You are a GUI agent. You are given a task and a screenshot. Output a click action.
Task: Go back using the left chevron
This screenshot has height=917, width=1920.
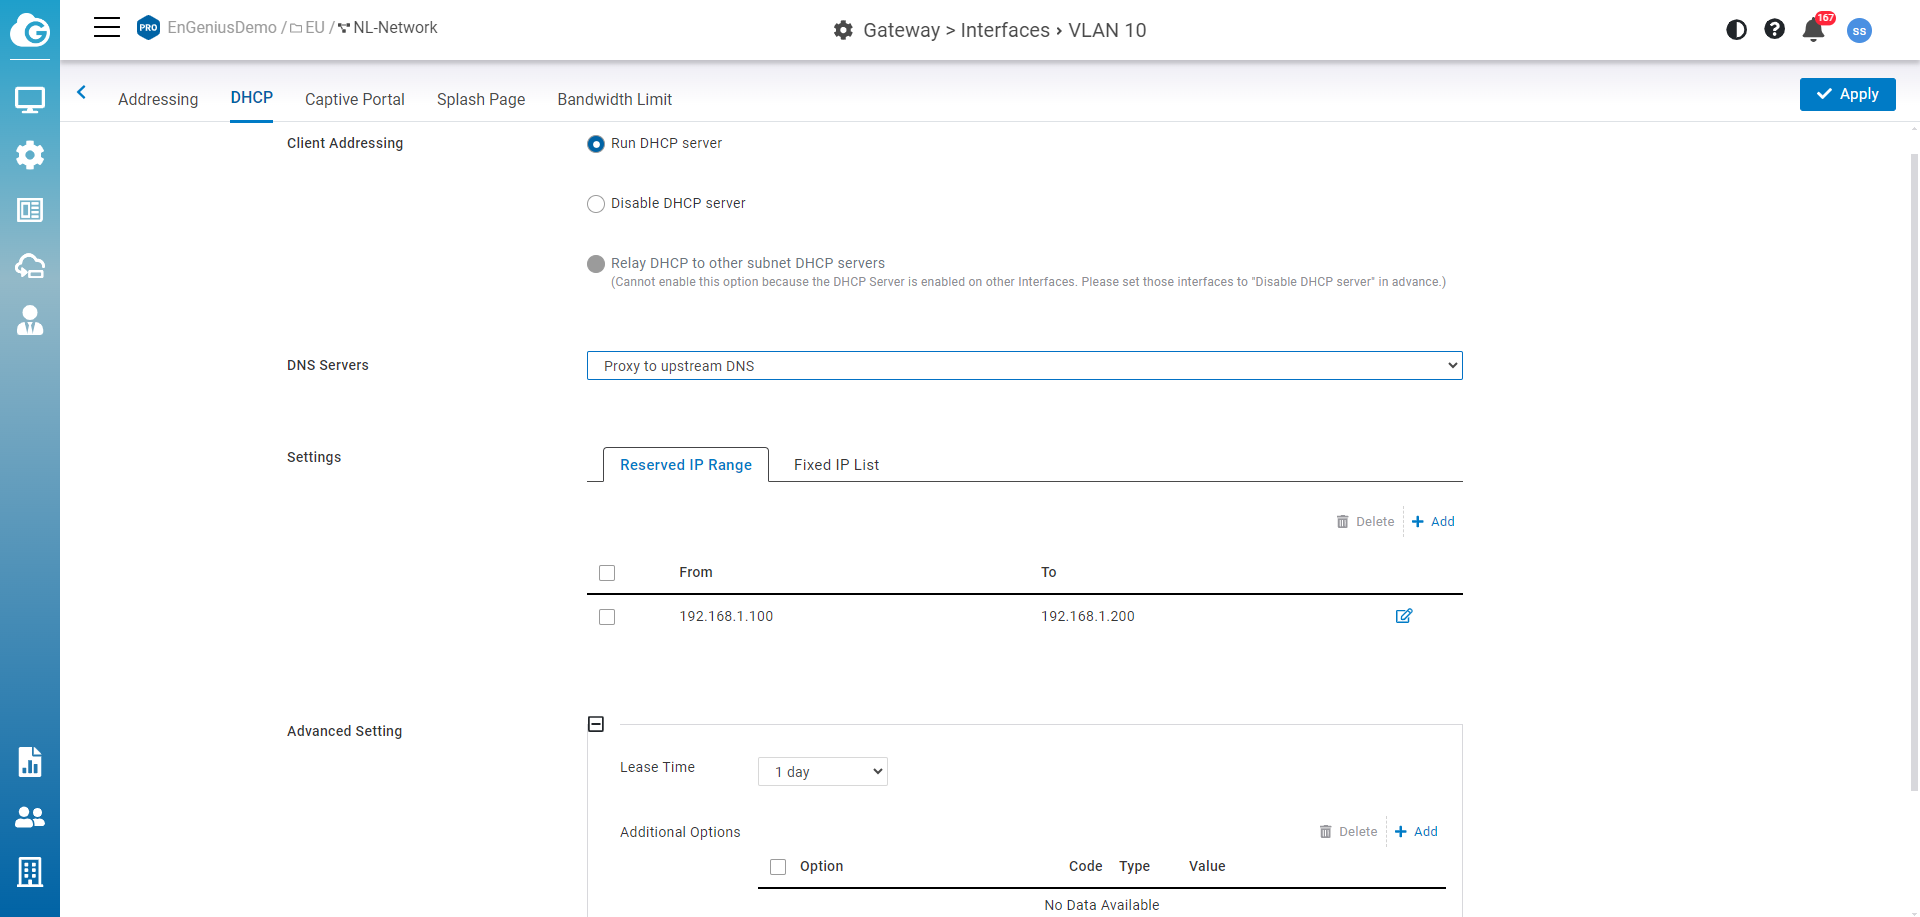82,93
